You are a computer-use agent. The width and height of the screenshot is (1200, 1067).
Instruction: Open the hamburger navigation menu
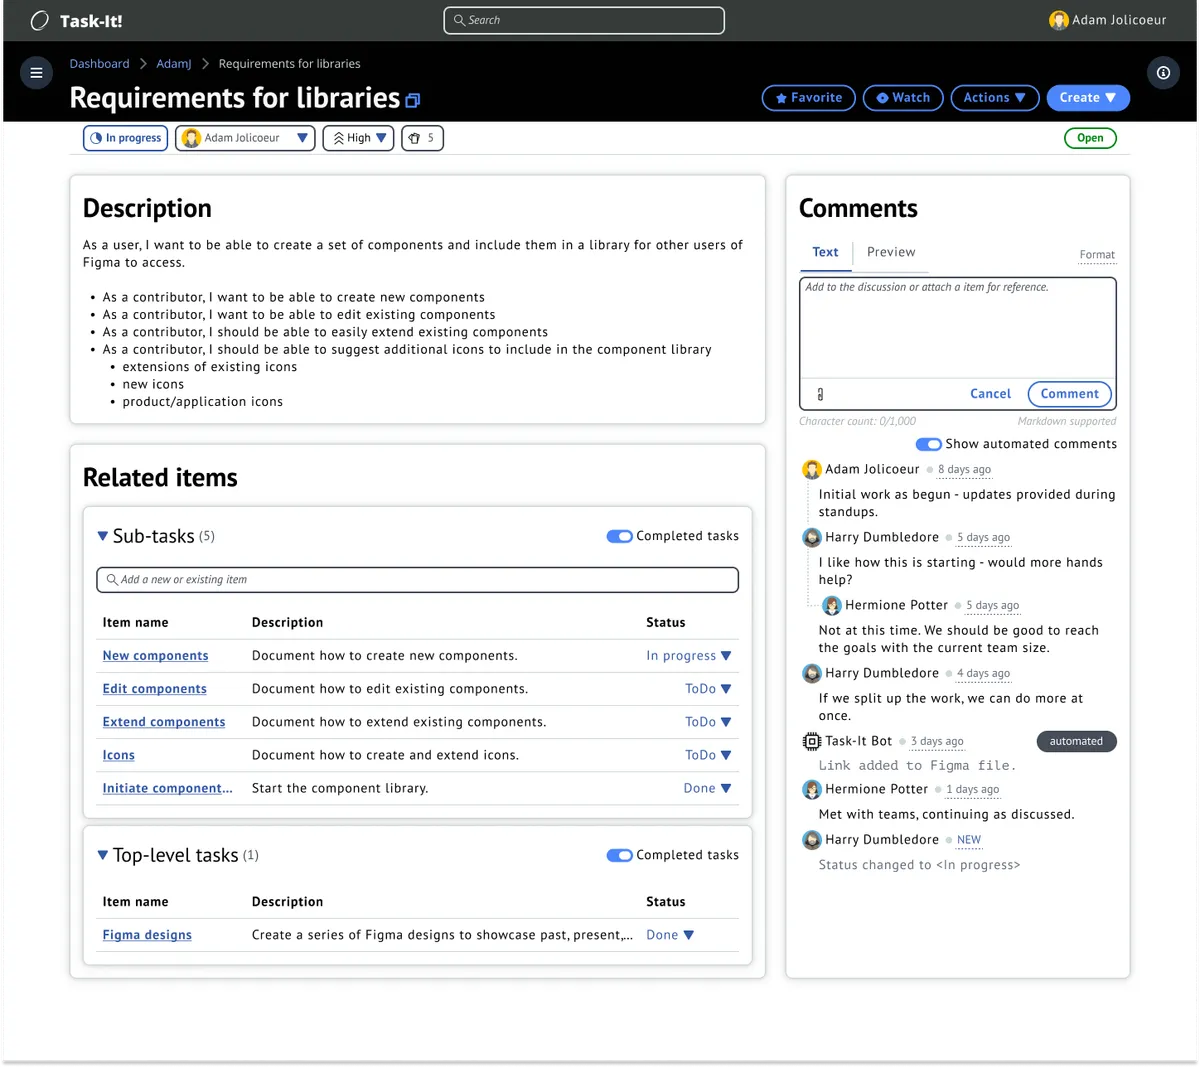(x=36, y=72)
